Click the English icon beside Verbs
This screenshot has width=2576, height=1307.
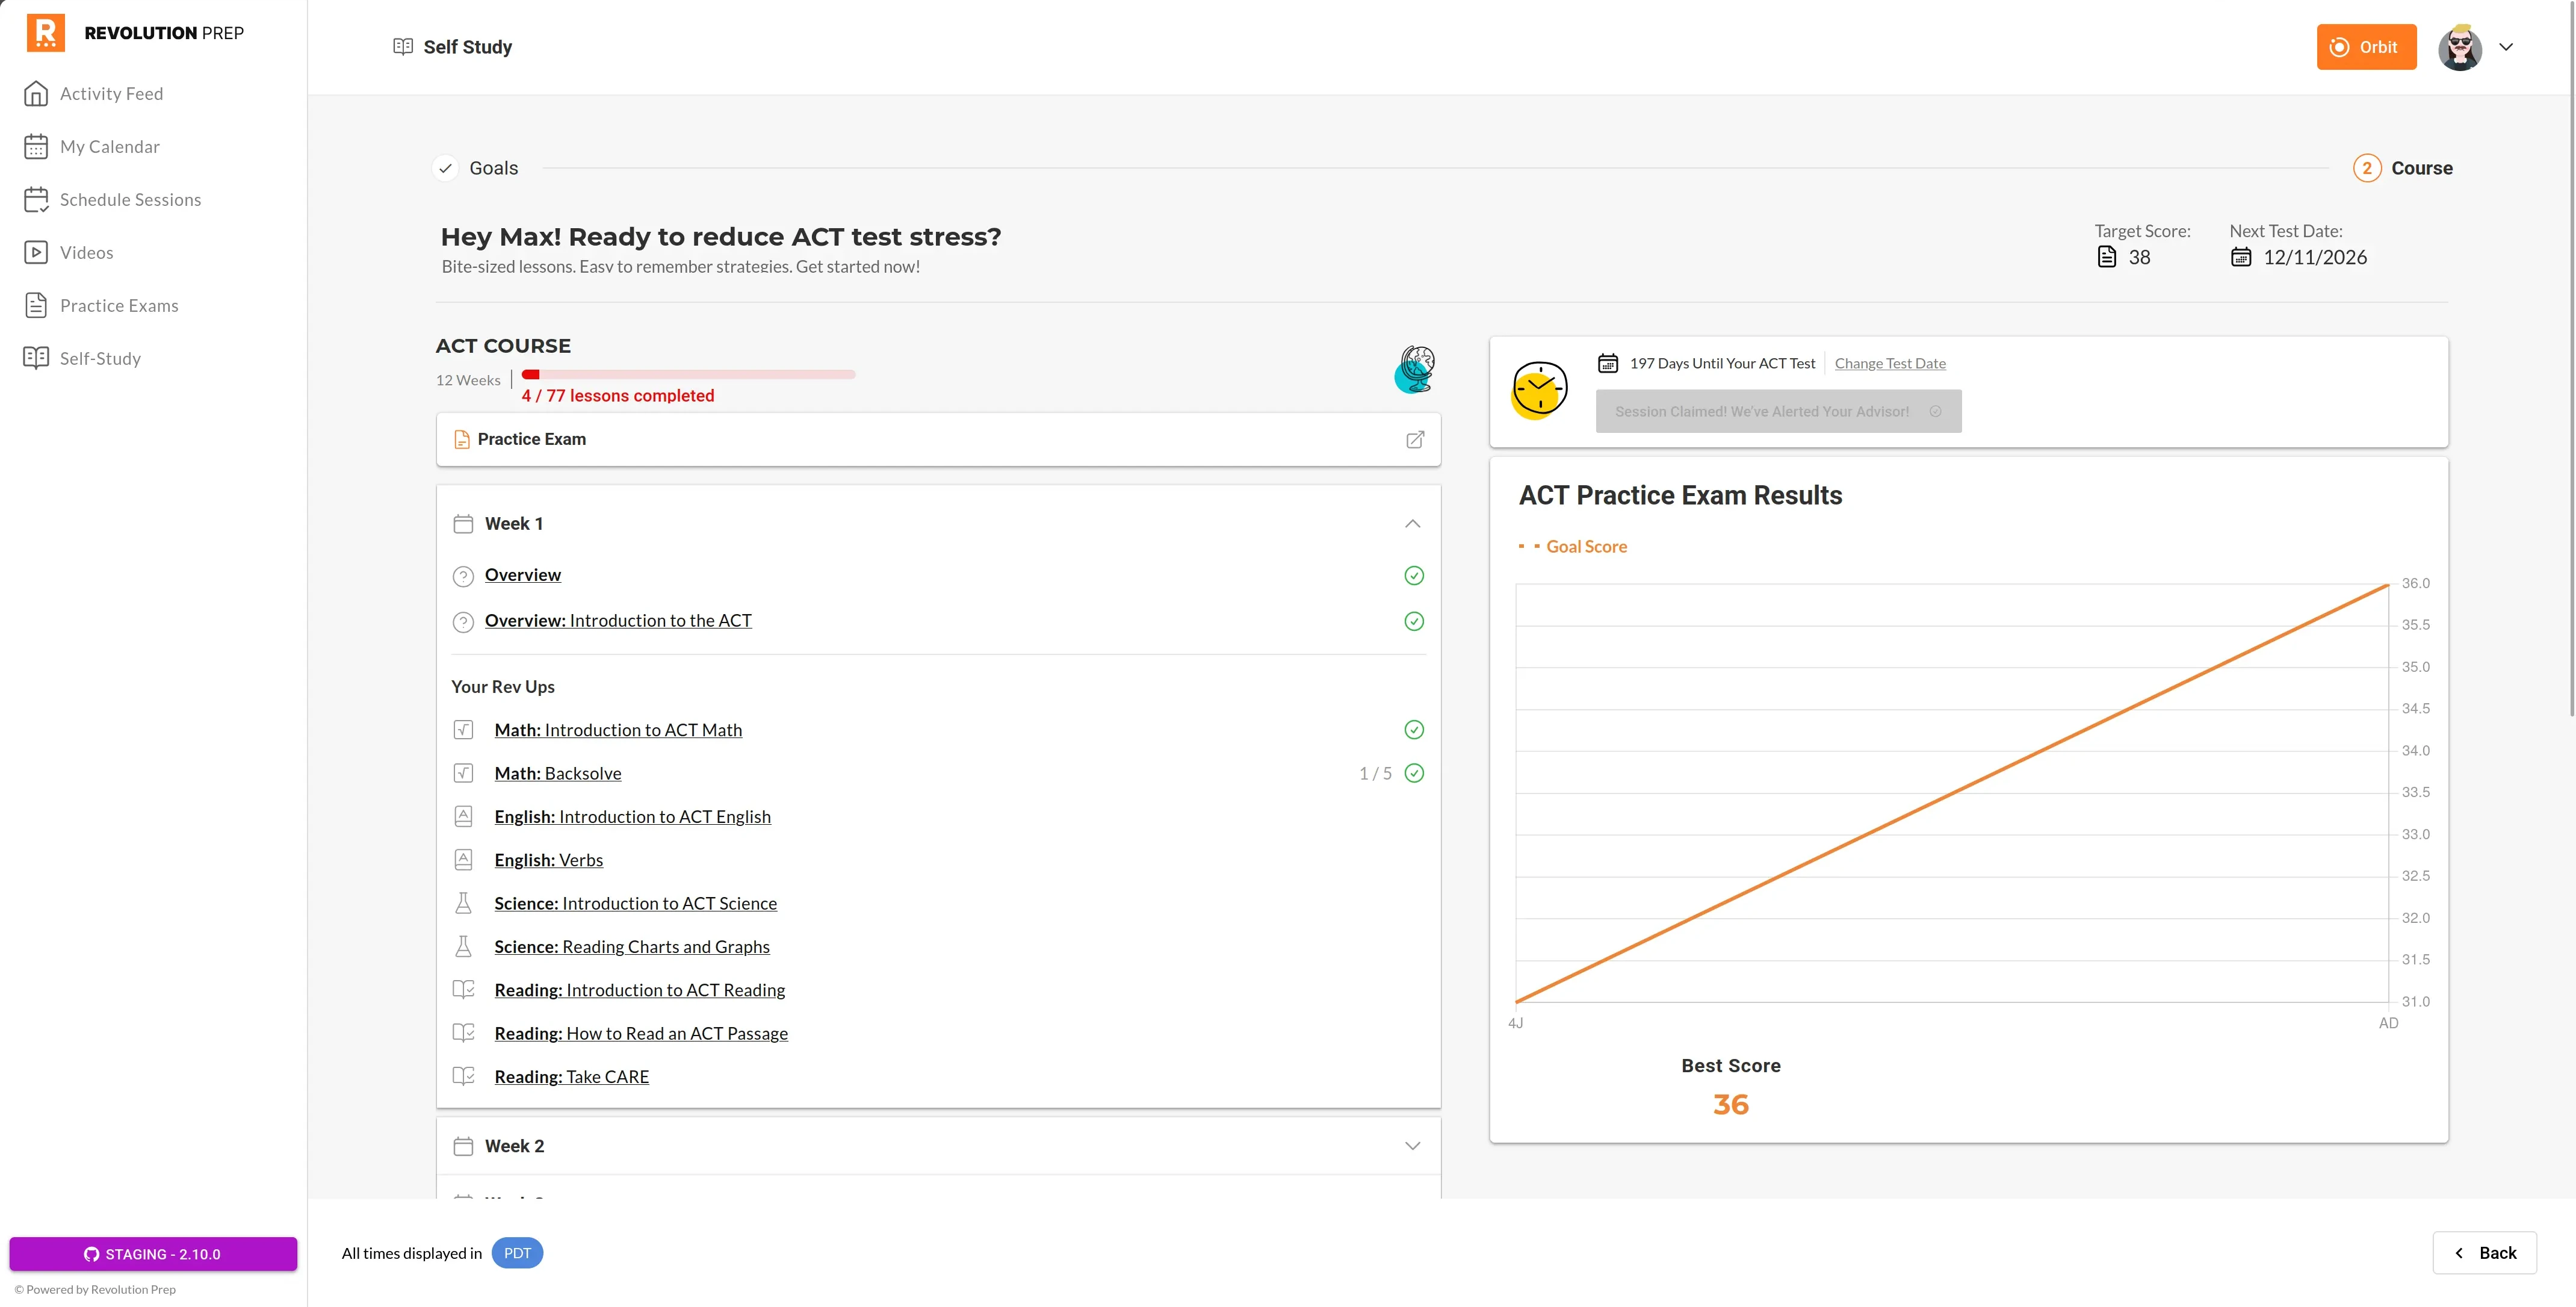[x=463, y=860]
